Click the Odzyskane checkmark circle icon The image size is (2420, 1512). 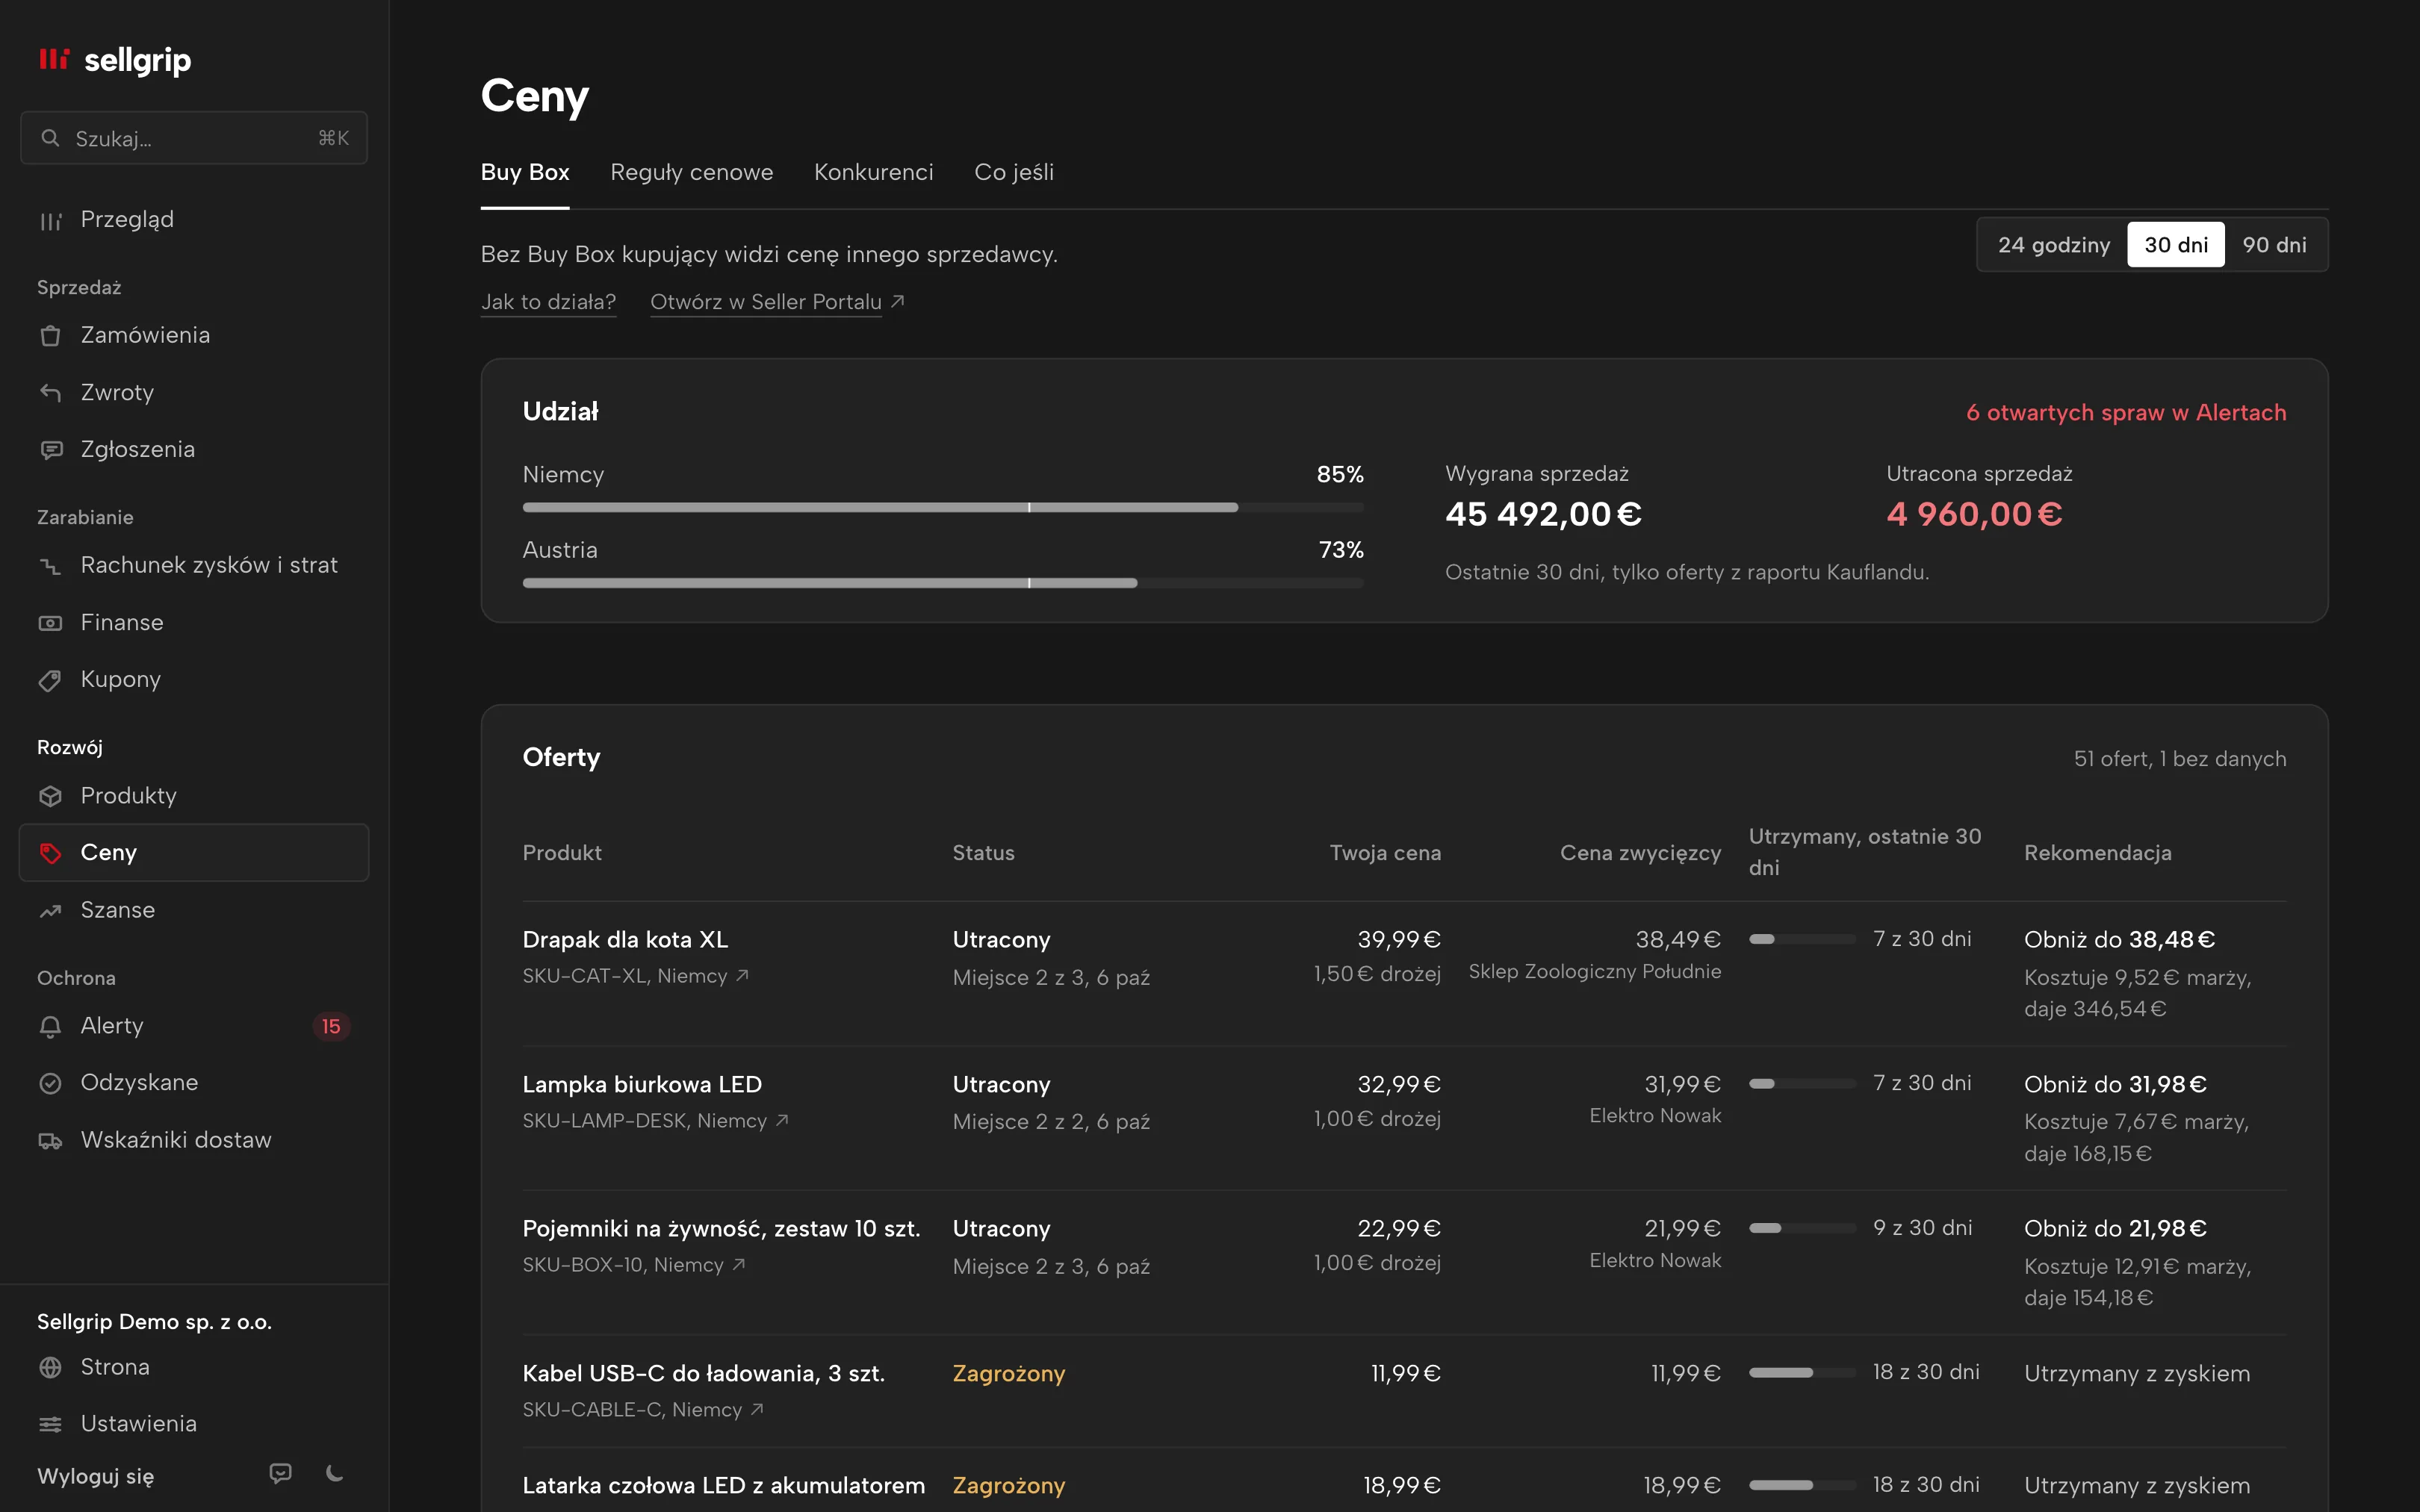pyautogui.click(x=50, y=1083)
